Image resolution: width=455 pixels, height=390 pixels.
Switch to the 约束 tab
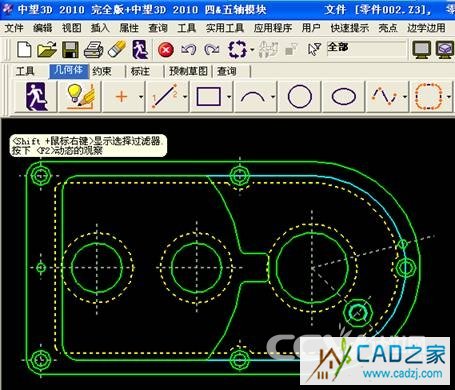click(102, 71)
